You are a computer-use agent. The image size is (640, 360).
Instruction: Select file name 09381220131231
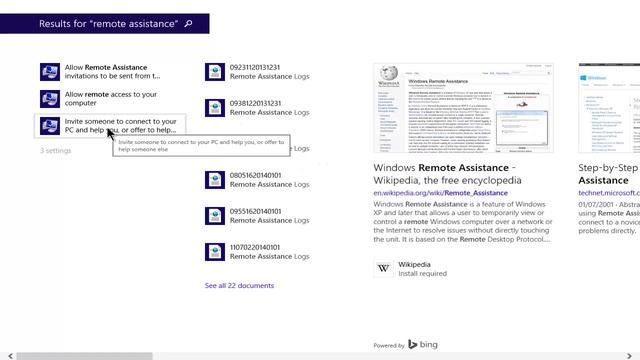coord(255,103)
